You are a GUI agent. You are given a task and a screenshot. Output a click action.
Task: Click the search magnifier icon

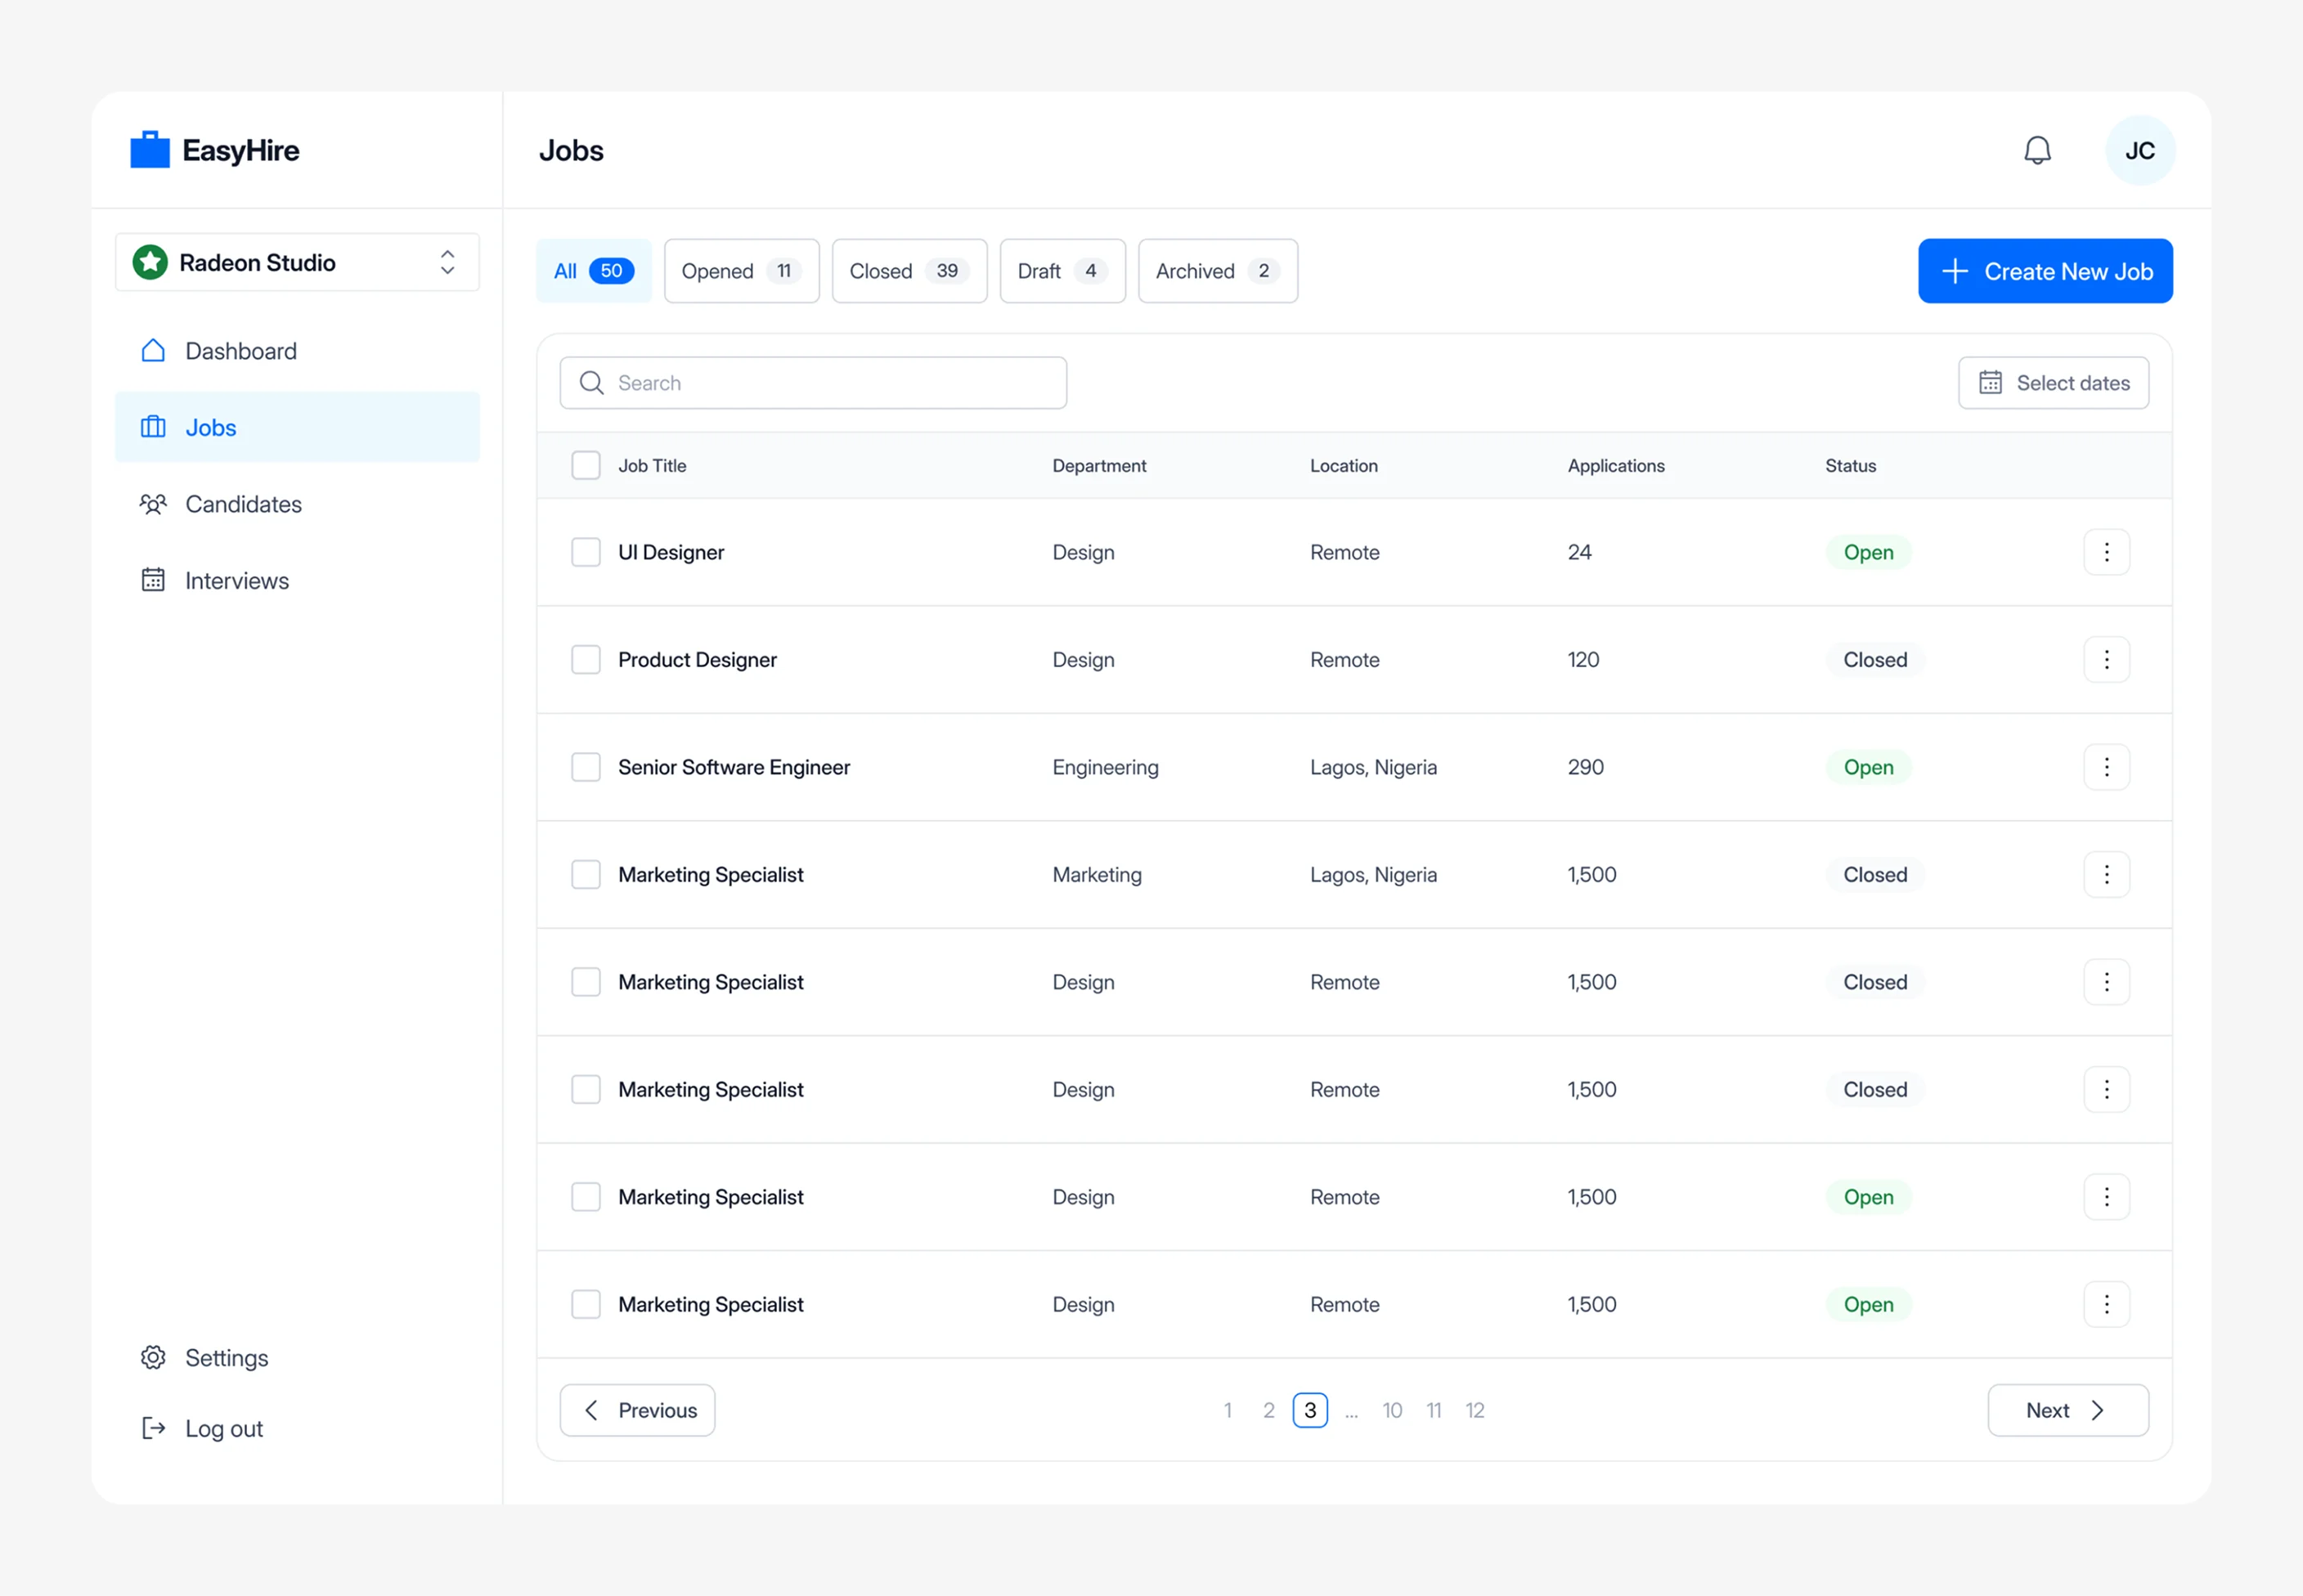pos(592,383)
